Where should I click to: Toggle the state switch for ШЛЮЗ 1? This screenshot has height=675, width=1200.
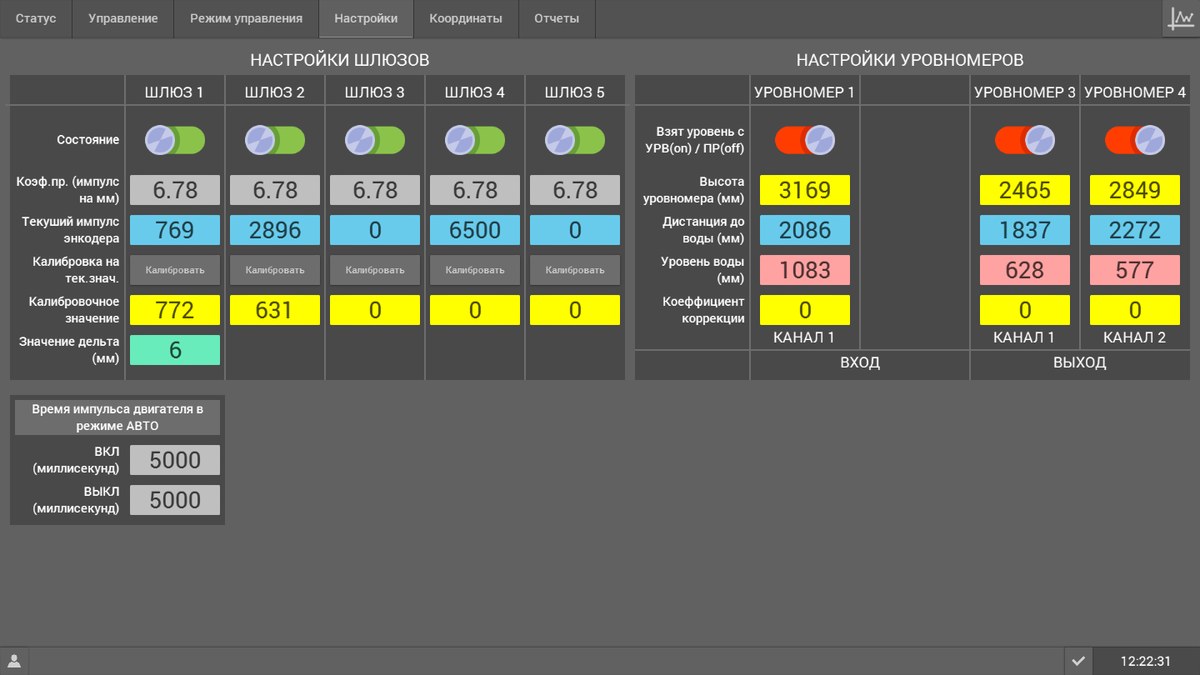point(175,140)
